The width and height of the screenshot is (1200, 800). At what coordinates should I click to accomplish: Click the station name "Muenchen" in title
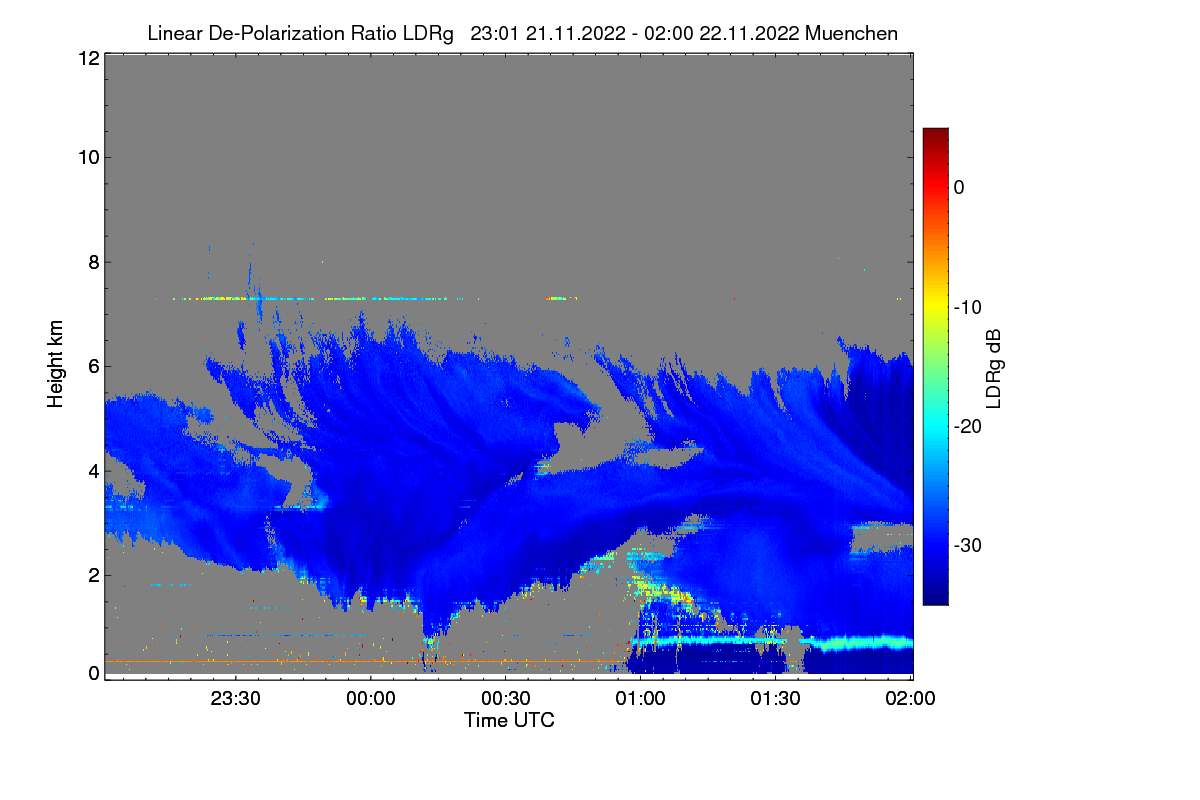click(x=851, y=34)
